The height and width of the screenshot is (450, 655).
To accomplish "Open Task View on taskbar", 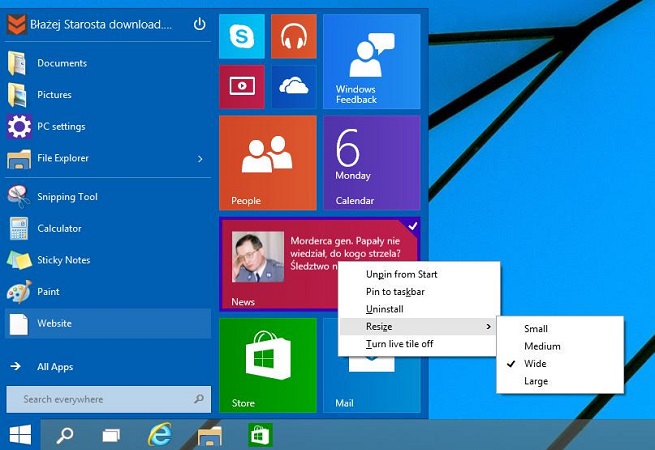I will click(111, 435).
